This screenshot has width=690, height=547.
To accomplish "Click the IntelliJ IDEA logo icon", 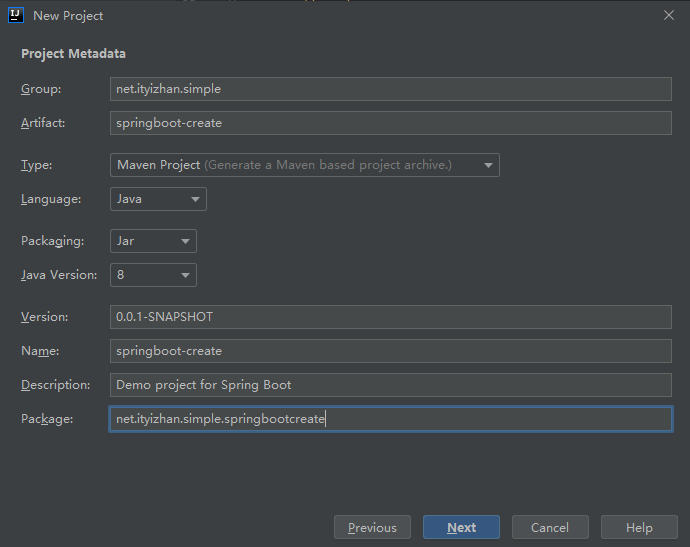I will 16,15.
